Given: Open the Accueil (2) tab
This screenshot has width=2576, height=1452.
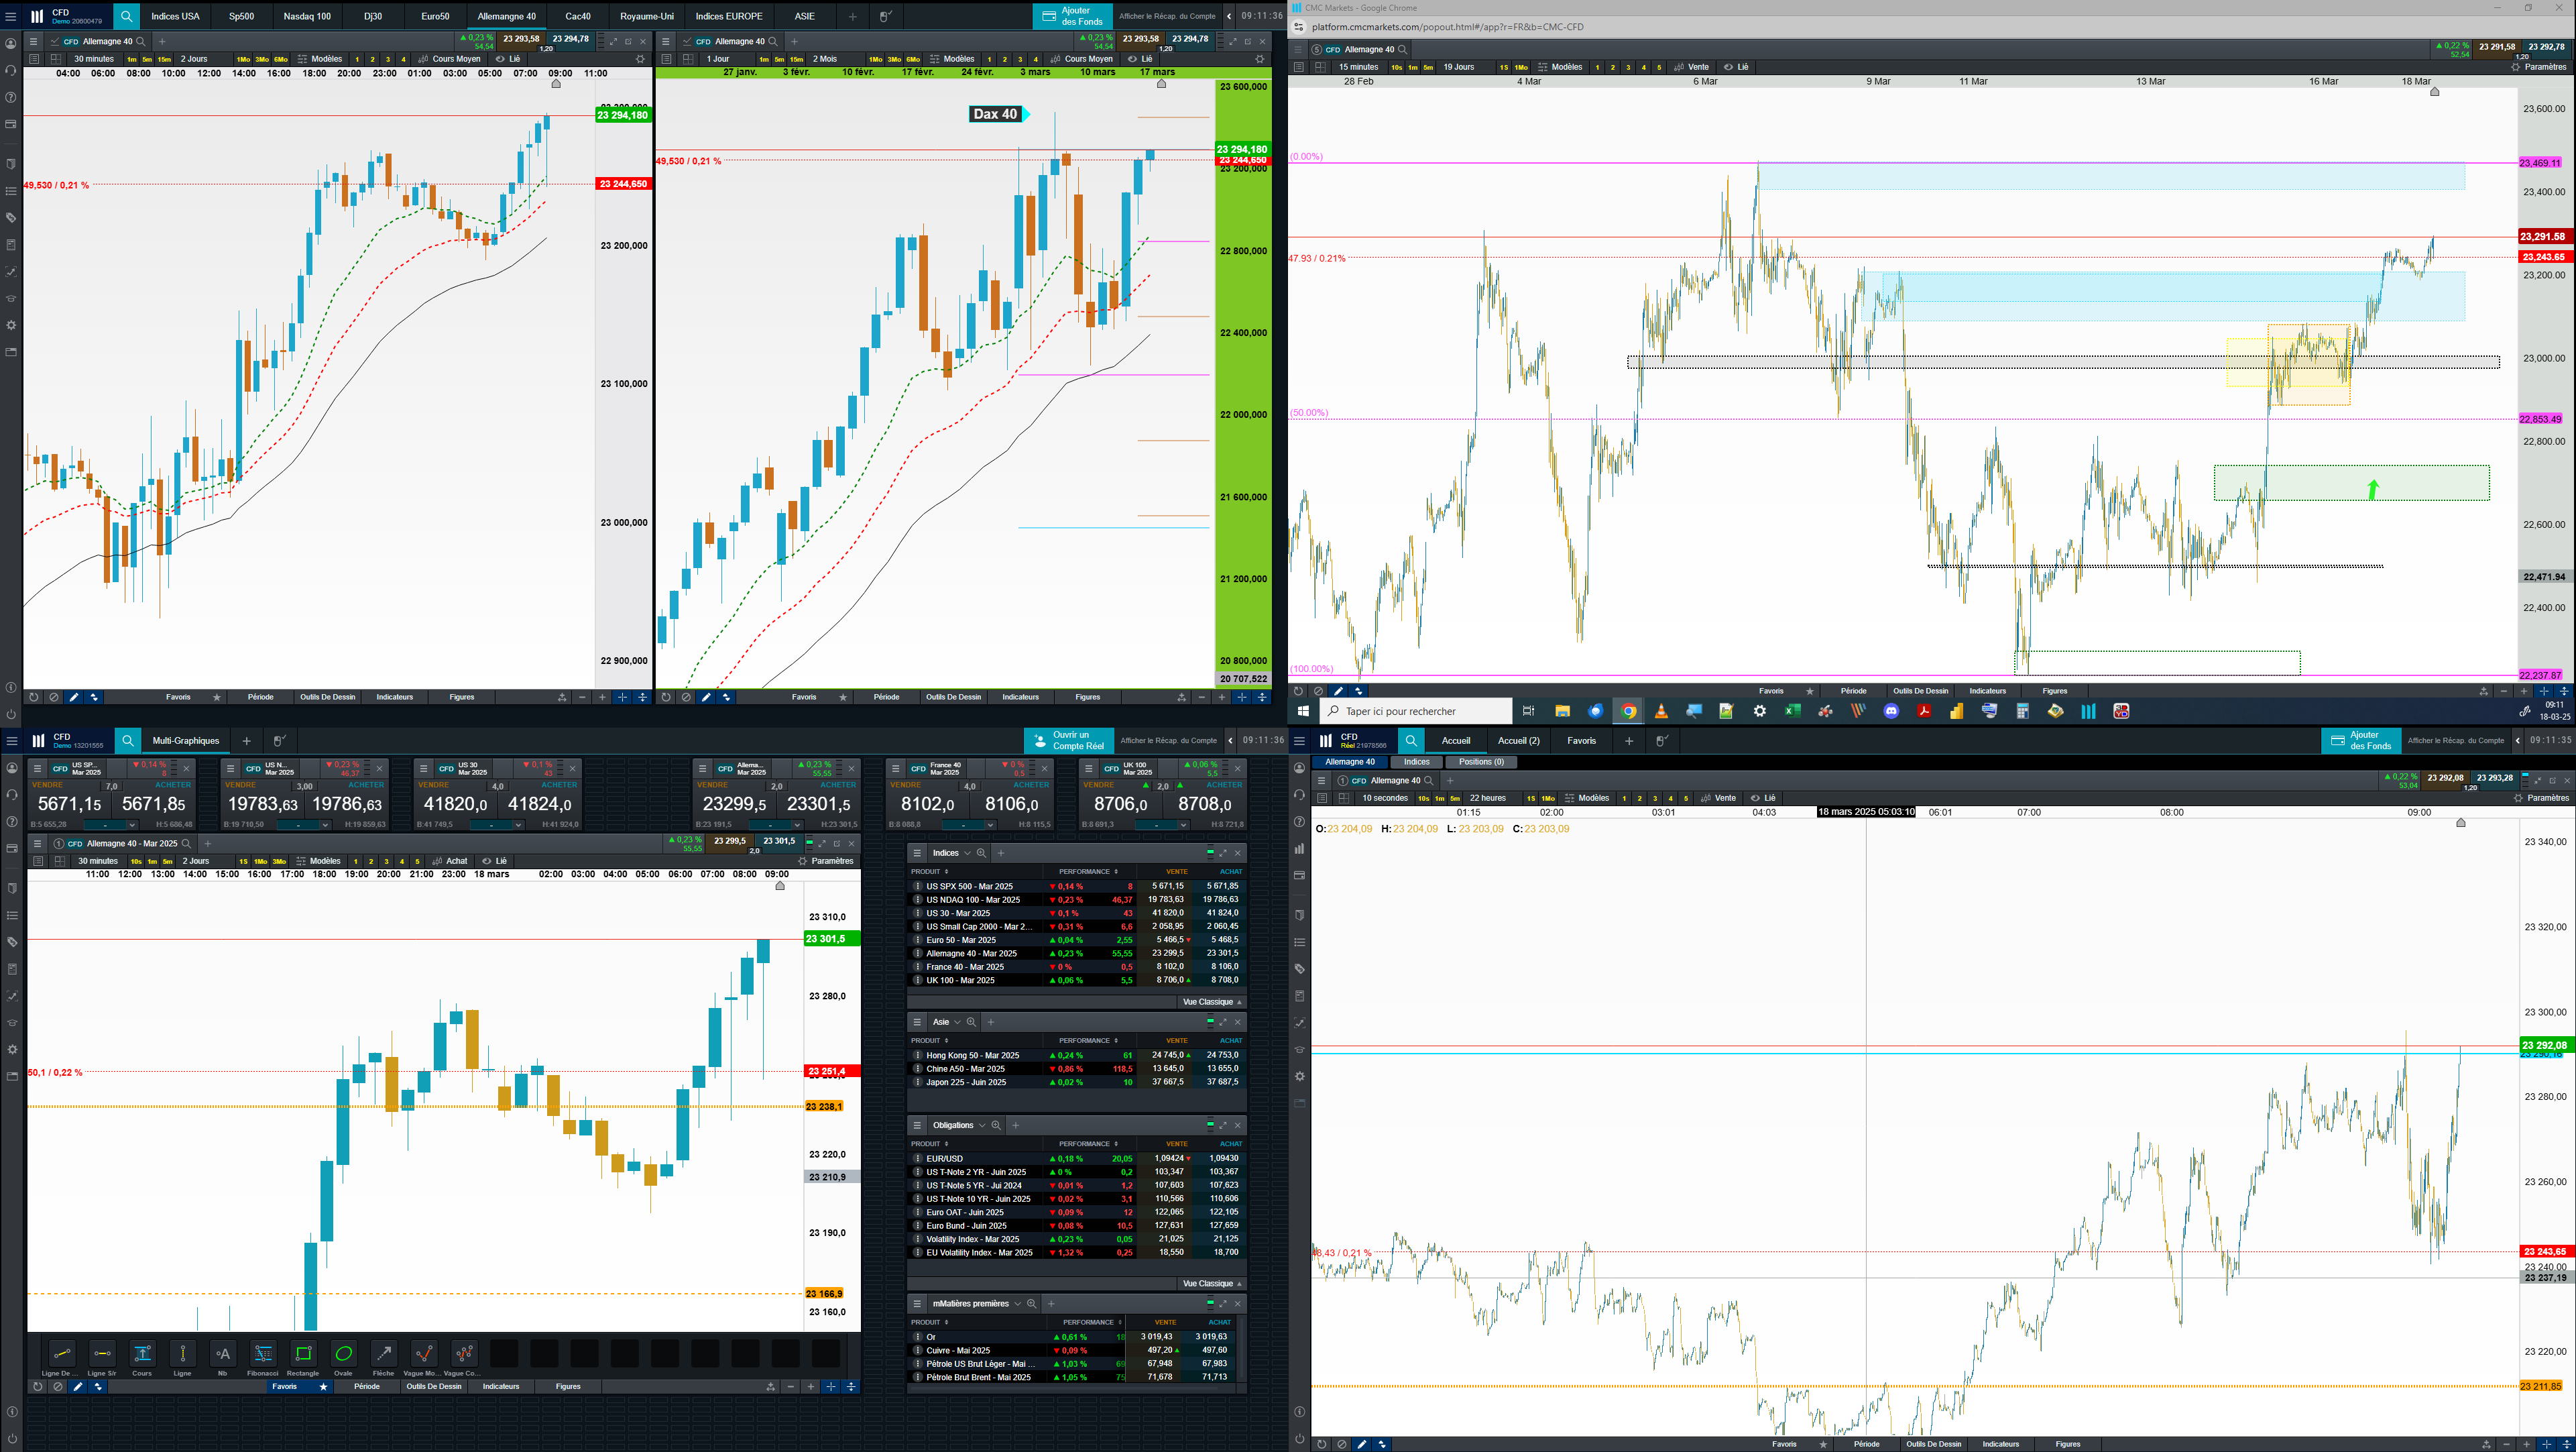Looking at the screenshot, I should (x=1518, y=741).
